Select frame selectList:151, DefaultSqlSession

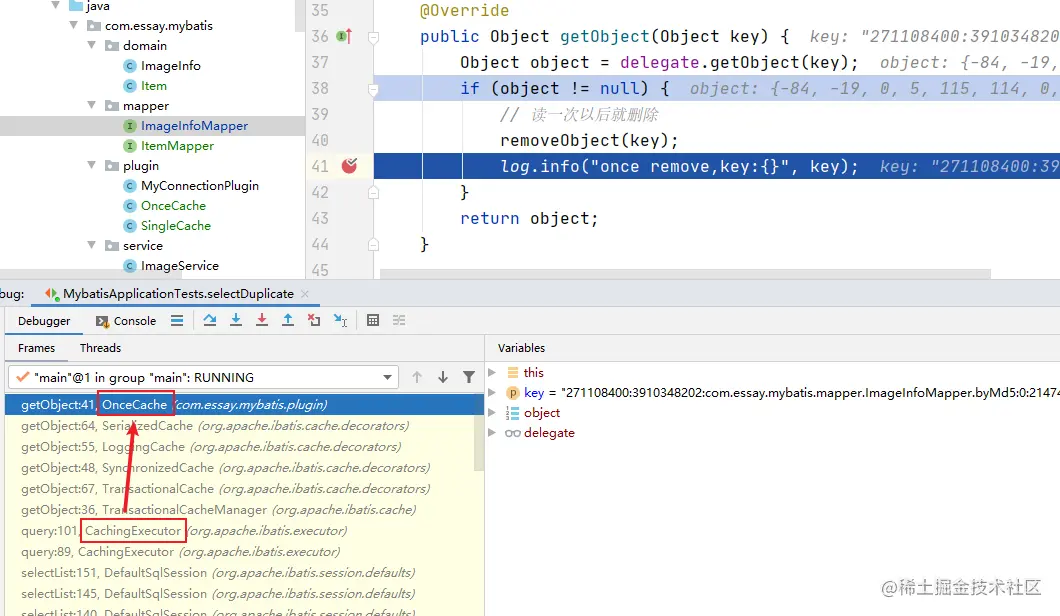click(x=244, y=573)
